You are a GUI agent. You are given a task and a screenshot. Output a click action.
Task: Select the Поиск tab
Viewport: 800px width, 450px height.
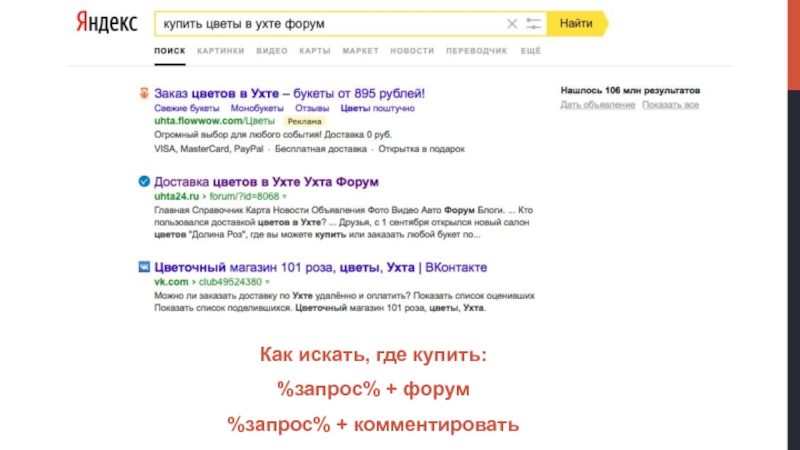click(170, 51)
